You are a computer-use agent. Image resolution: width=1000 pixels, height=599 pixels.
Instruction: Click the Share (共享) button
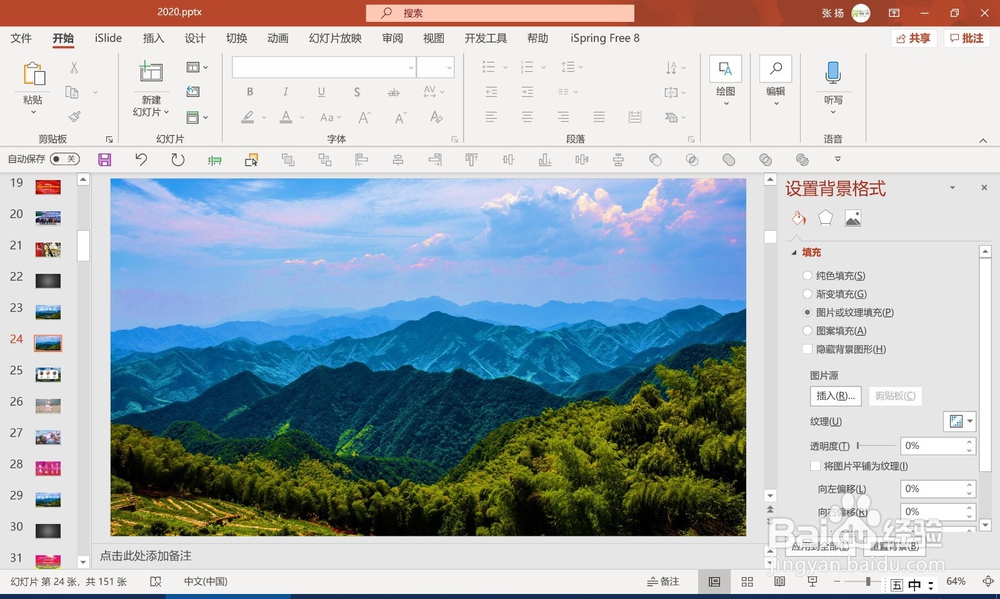click(x=913, y=38)
